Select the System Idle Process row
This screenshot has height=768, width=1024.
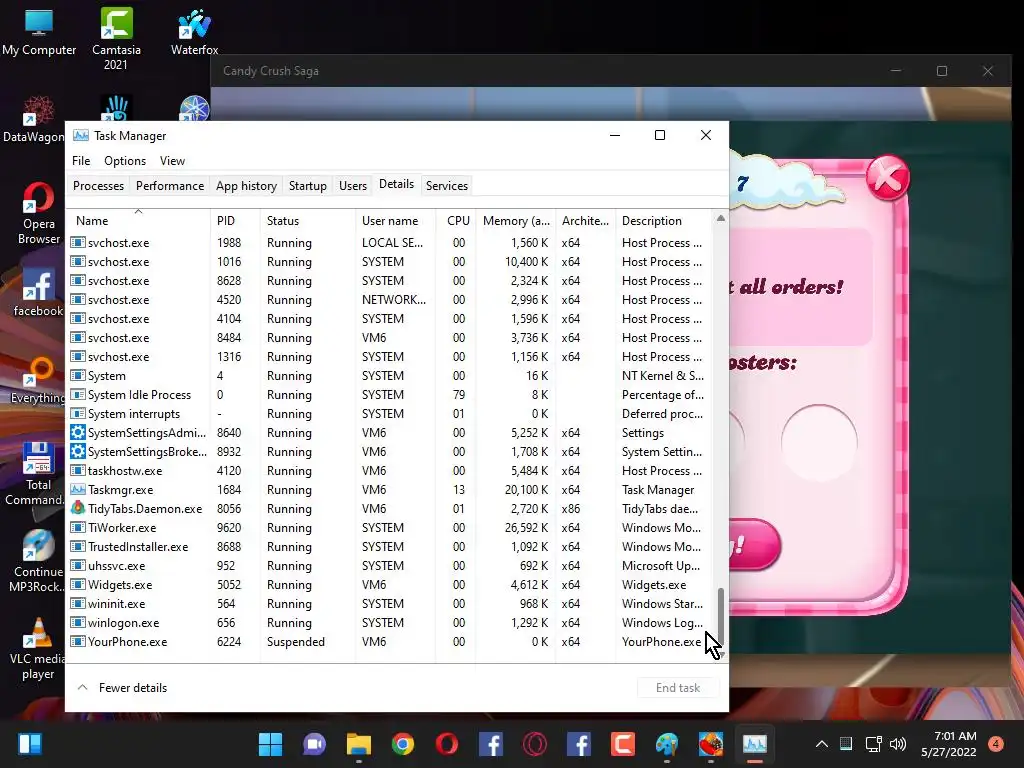(390, 394)
